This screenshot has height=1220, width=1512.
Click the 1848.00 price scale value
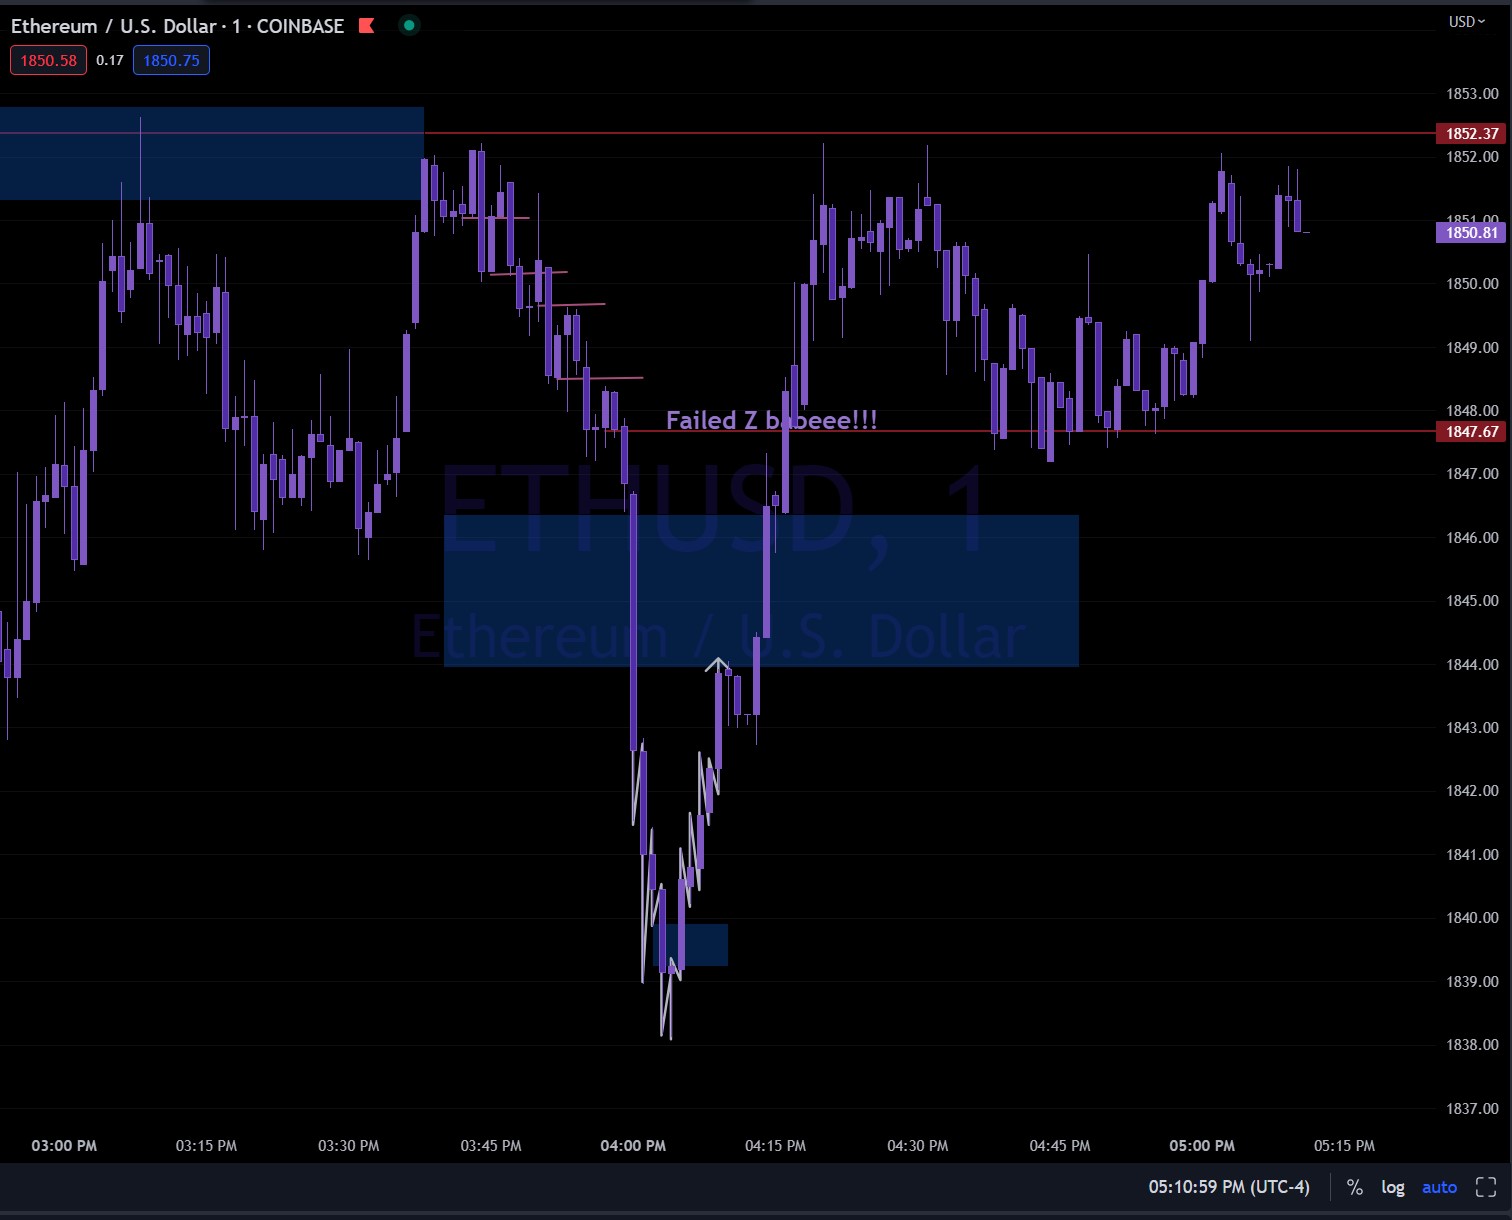(1472, 411)
